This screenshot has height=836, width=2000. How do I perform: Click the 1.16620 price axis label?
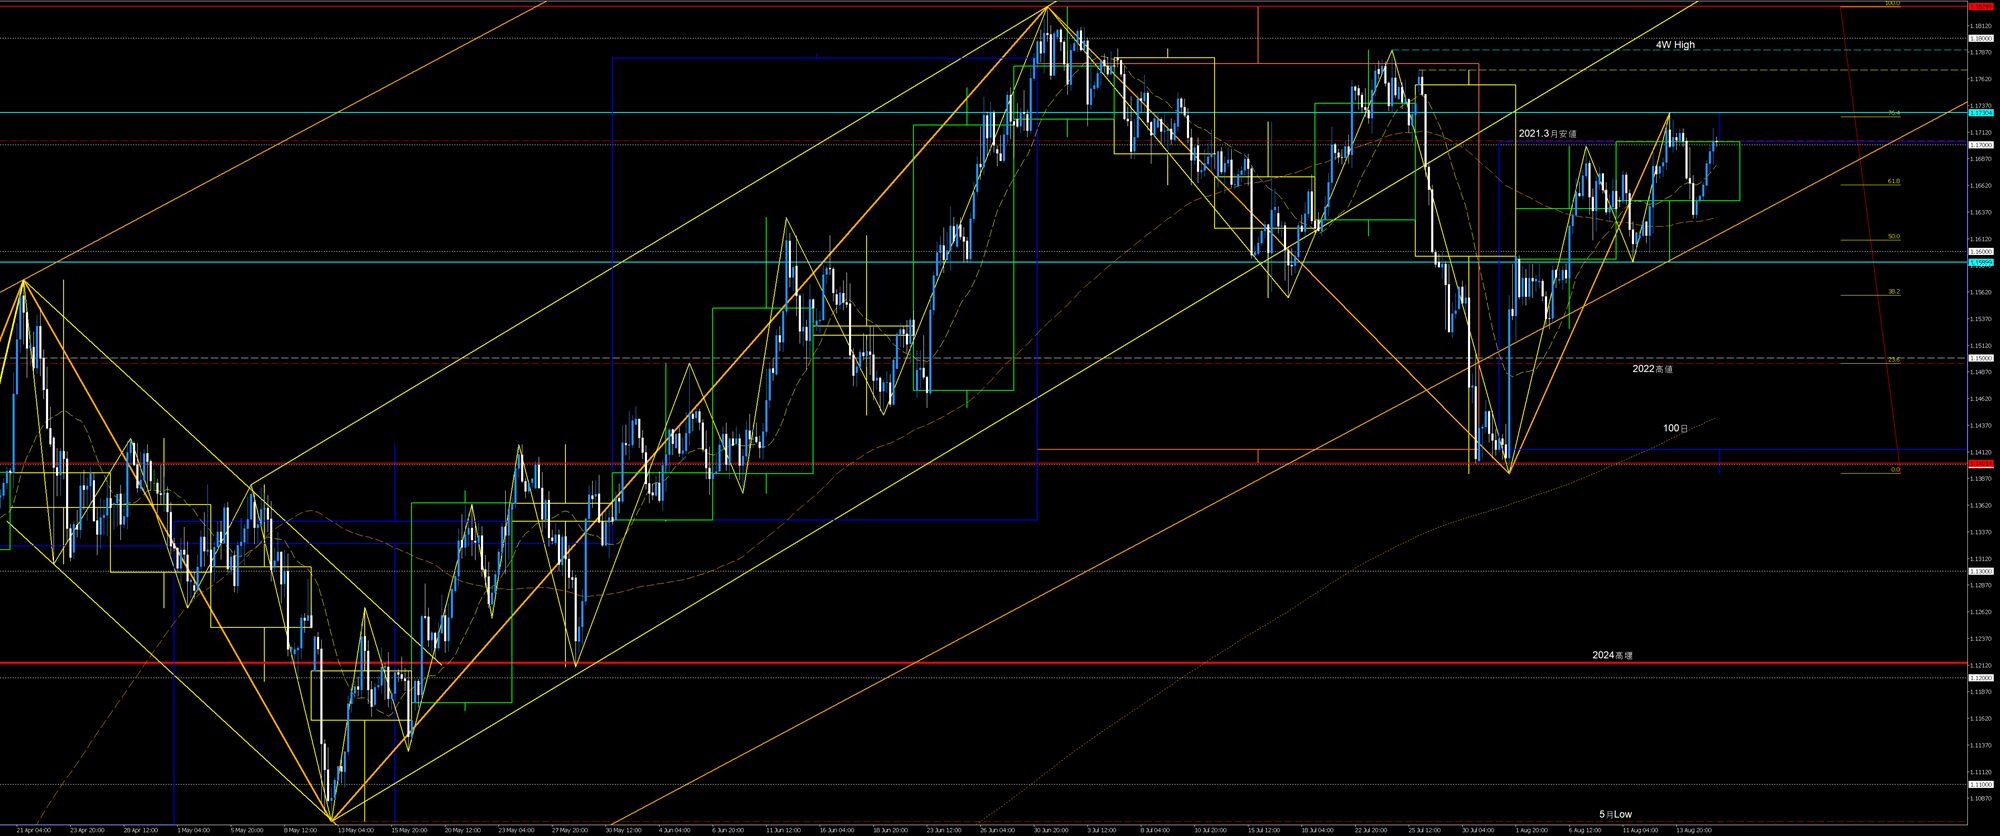[x=1980, y=186]
